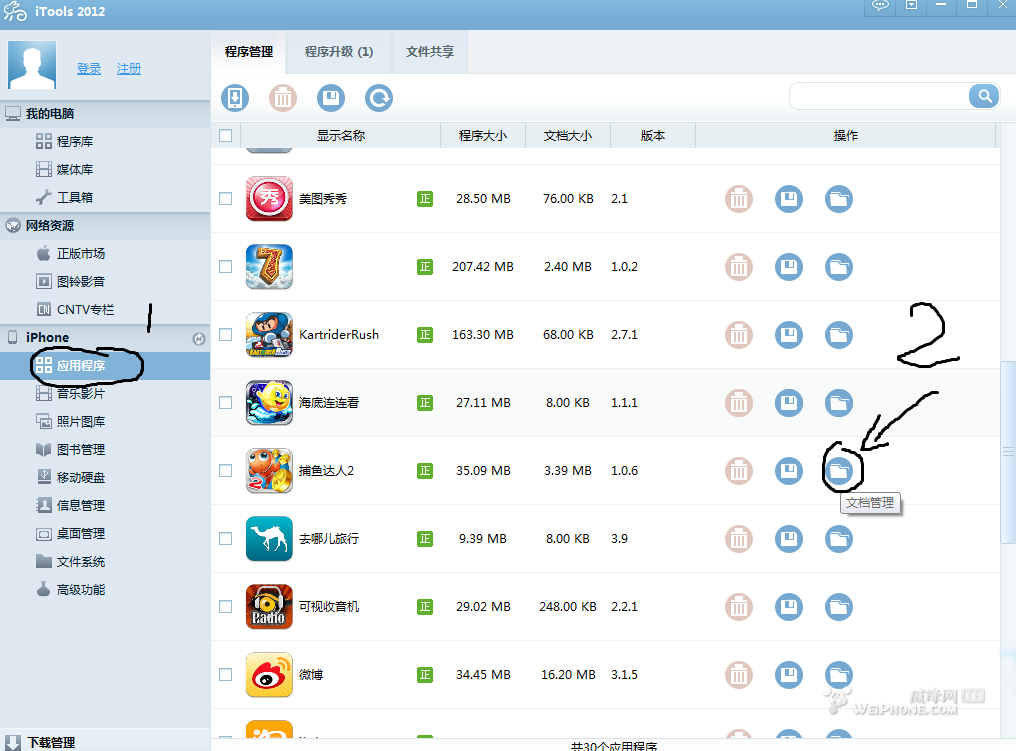Open 海底连连看 document folder
This screenshot has width=1016, height=751.
[838, 403]
